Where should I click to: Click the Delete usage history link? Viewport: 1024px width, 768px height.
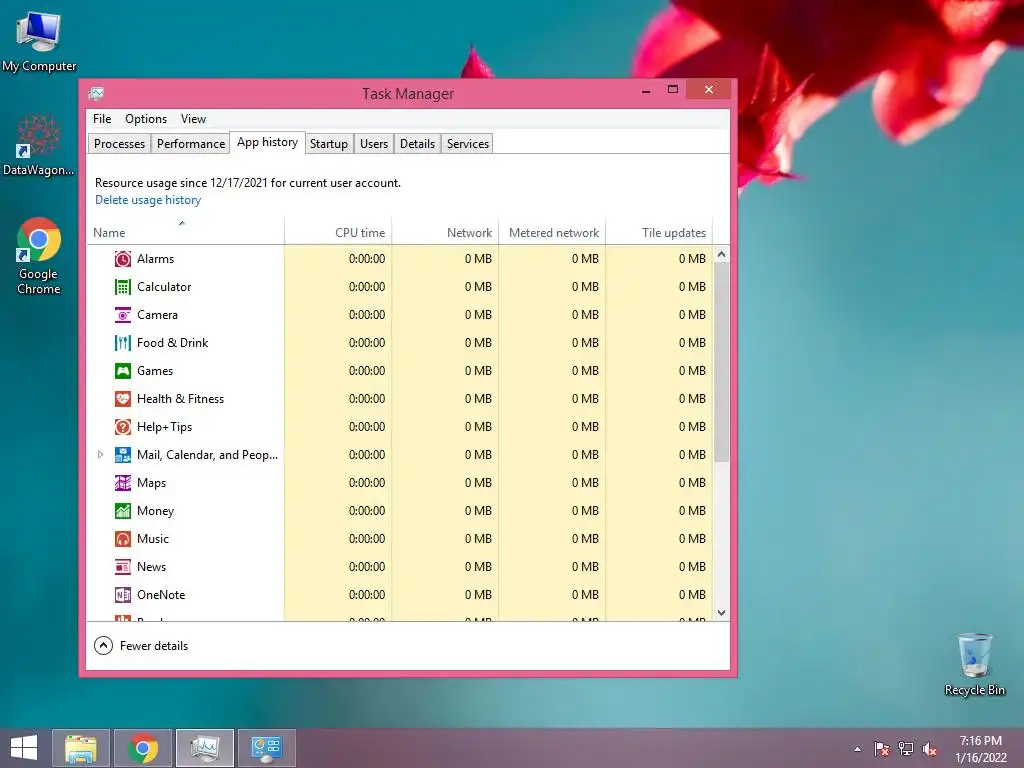click(148, 200)
